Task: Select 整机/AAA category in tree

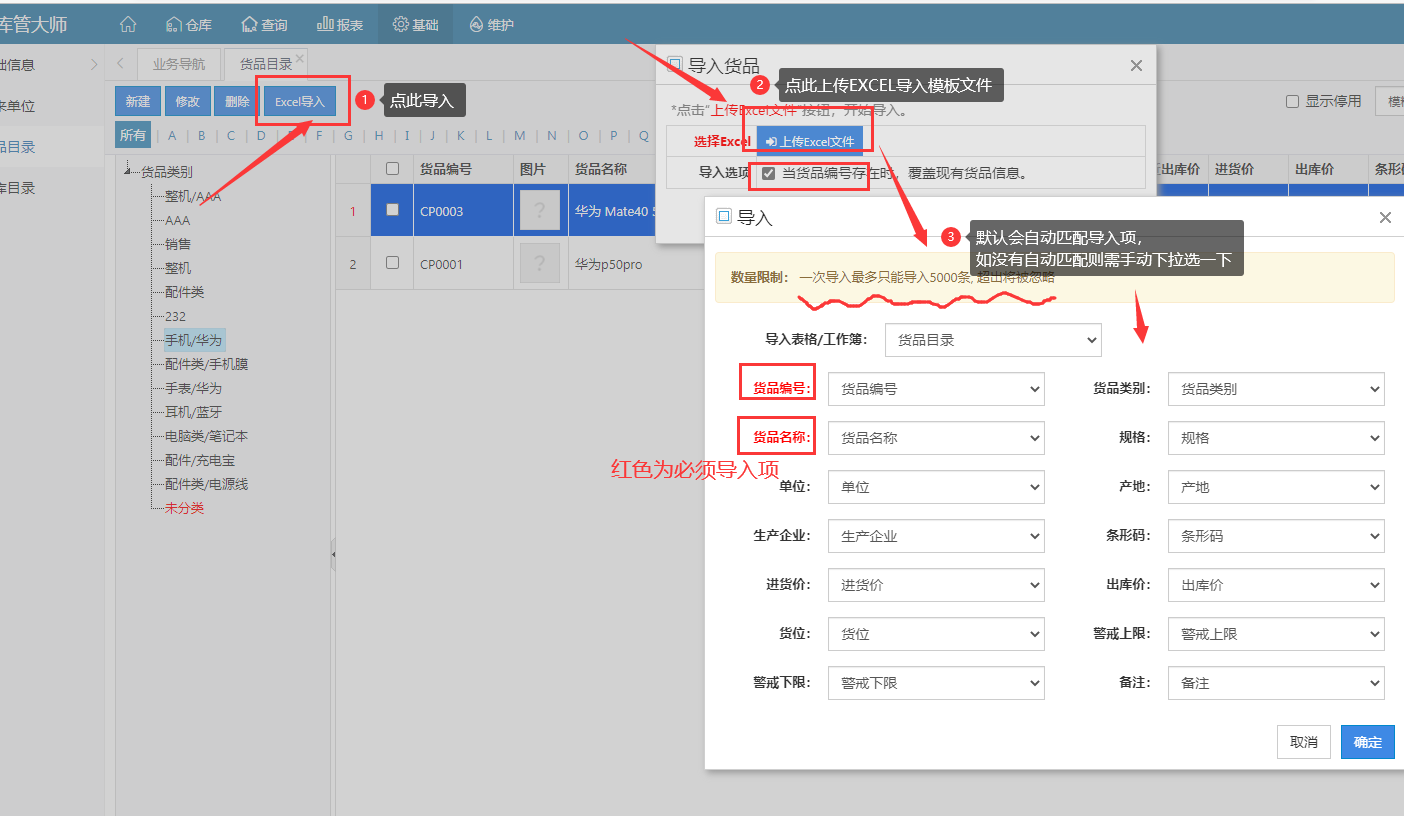Action: click(193, 196)
